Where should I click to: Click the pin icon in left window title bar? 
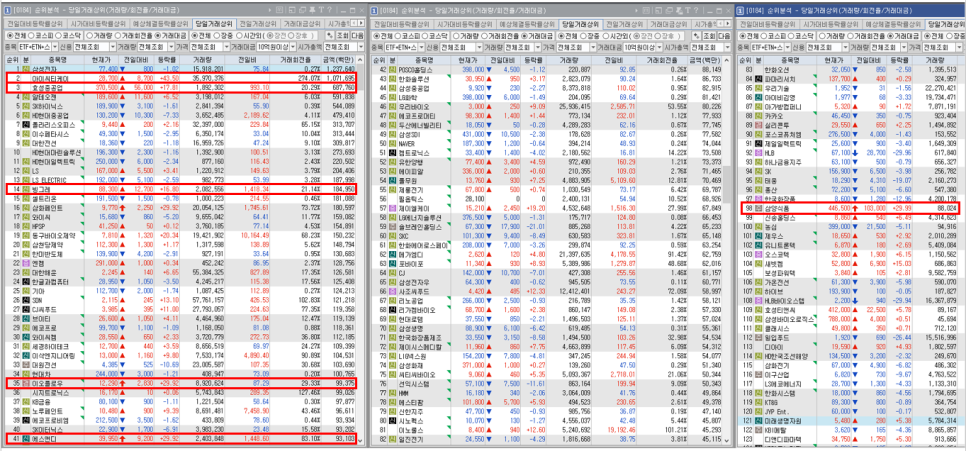pyautogui.click(x=312, y=10)
